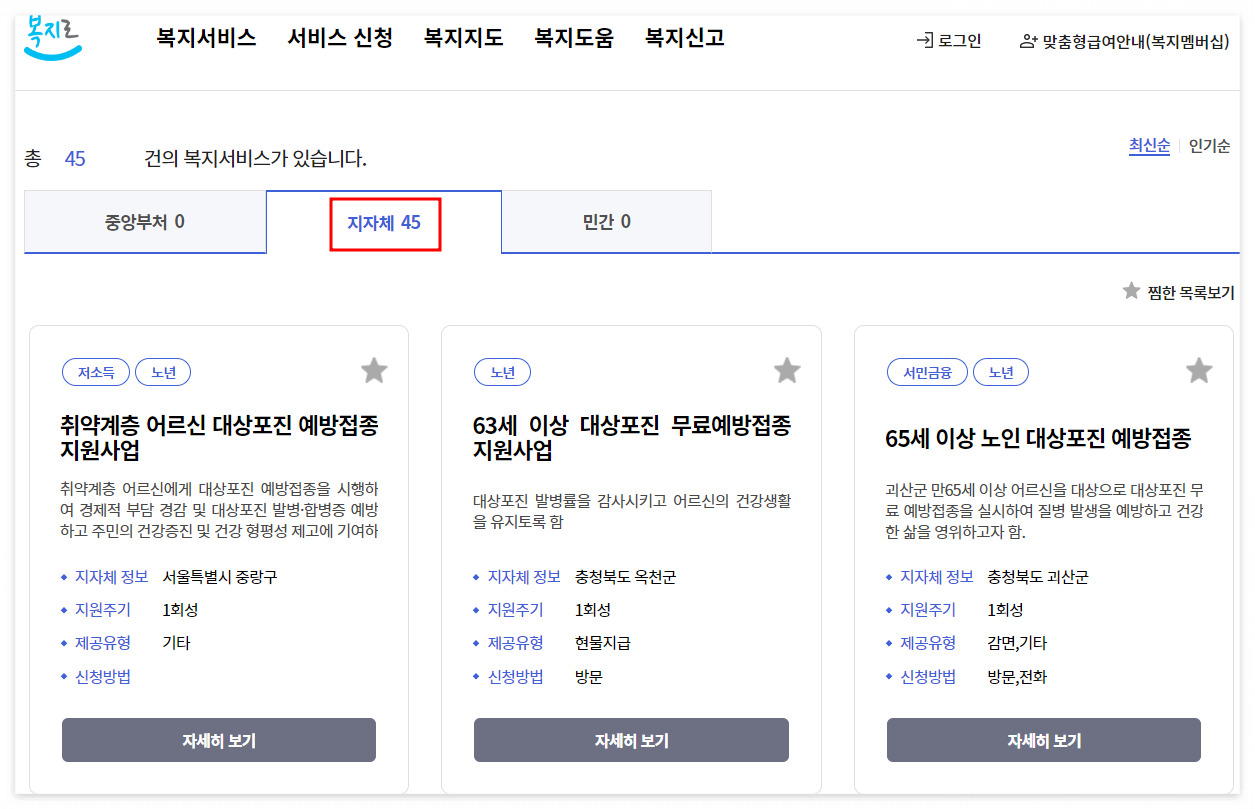This screenshot has width=1255, height=809.
Task: Select the 지자체 45 tab
Action: 384,222
